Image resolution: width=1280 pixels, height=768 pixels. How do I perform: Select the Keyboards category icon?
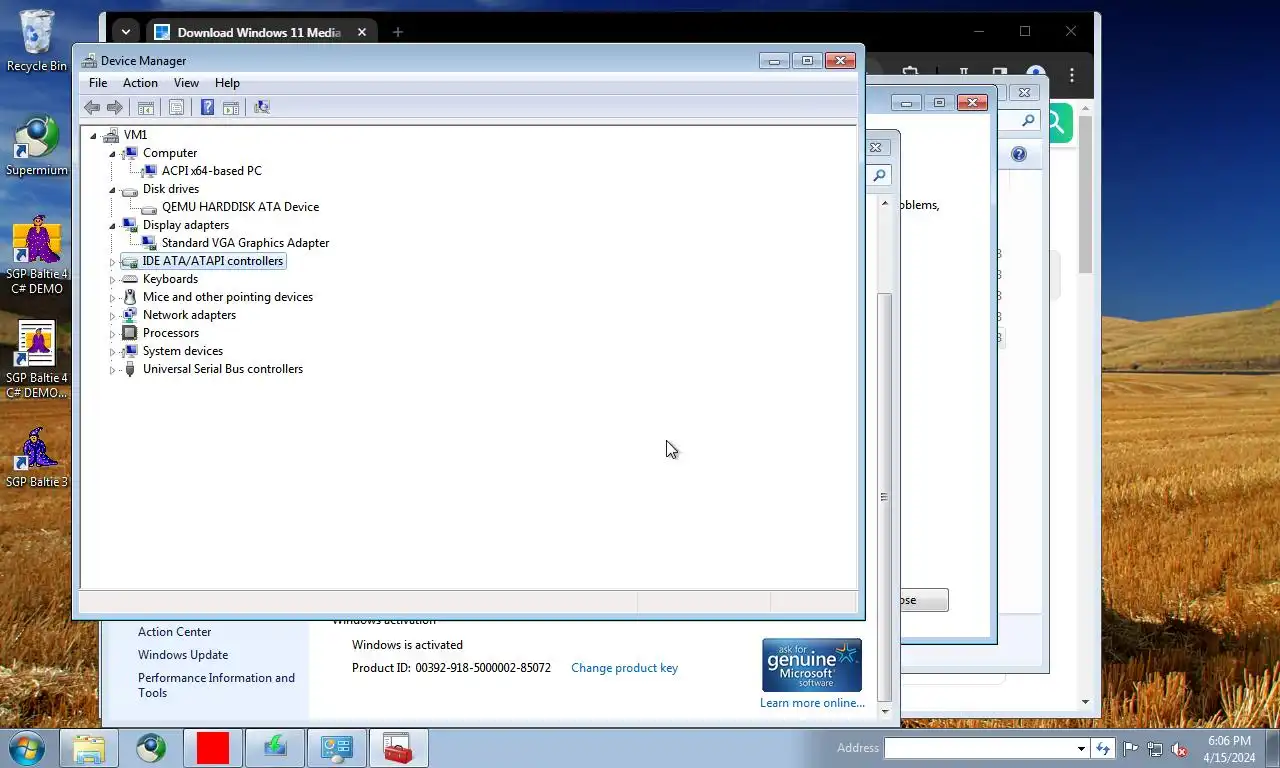[x=129, y=279]
